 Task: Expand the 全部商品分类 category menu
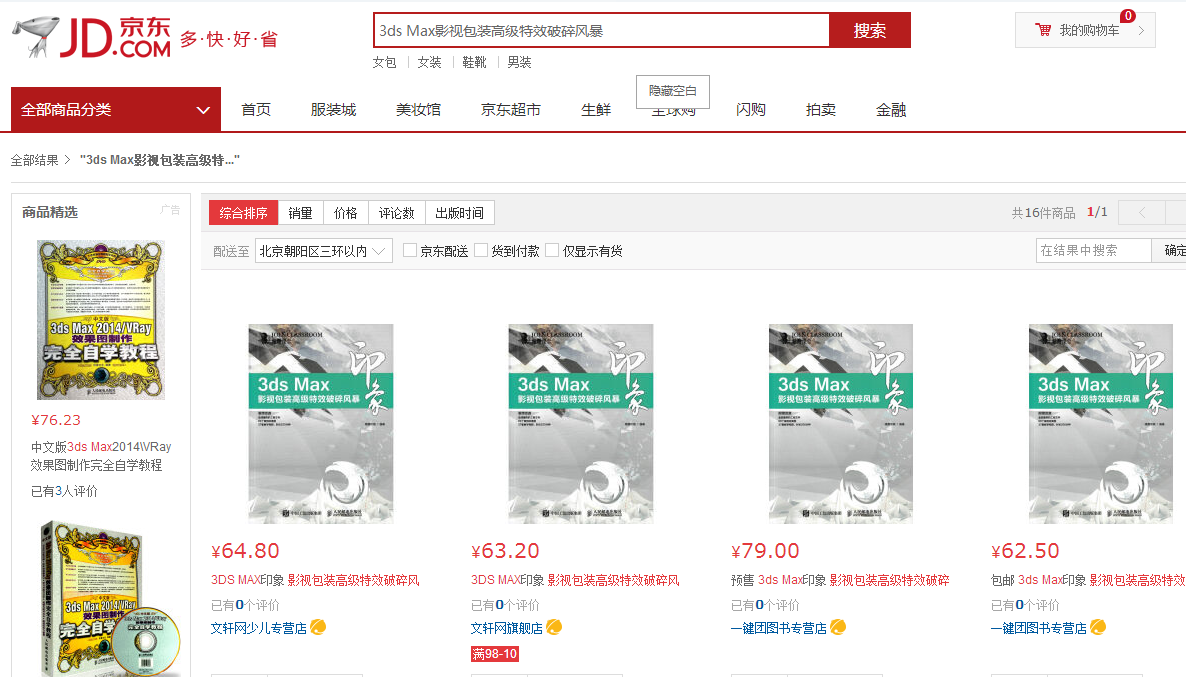pyautogui.click(x=116, y=110)
